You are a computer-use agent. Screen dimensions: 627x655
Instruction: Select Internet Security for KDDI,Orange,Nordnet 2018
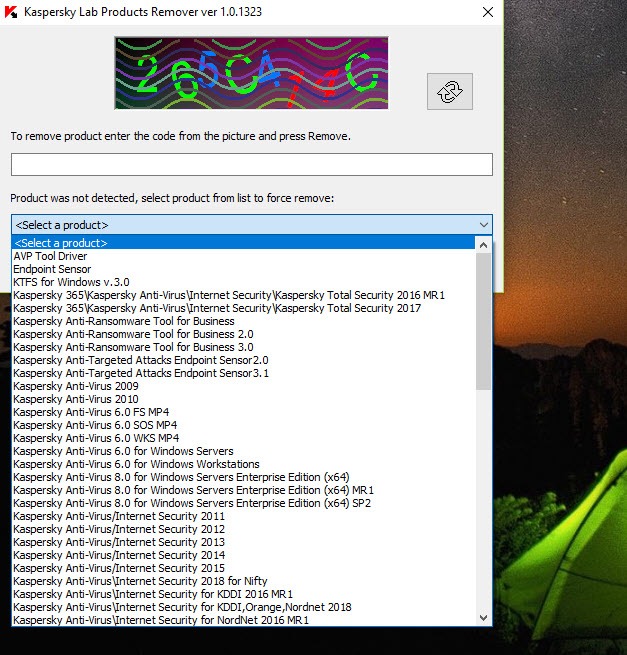click(244, 607)
